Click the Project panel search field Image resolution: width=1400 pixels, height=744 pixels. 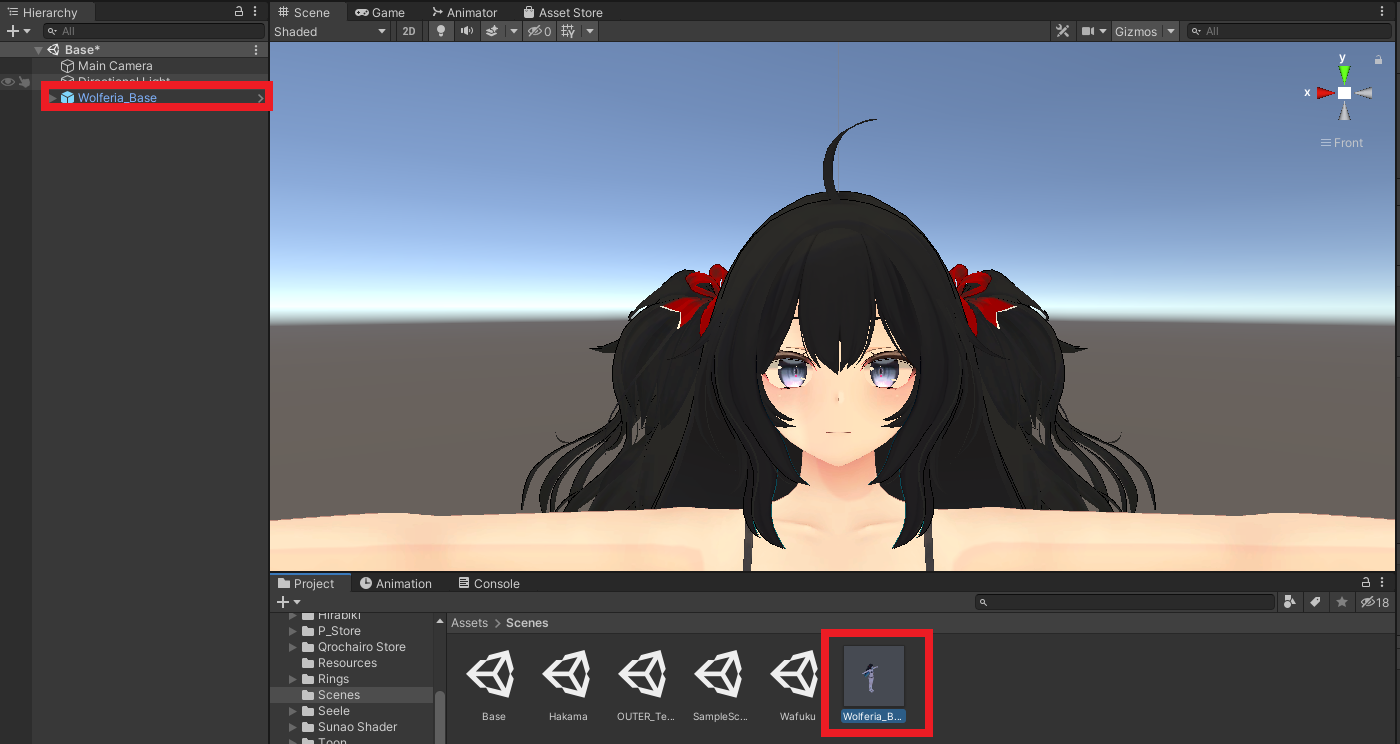[x=1125, y=602]
